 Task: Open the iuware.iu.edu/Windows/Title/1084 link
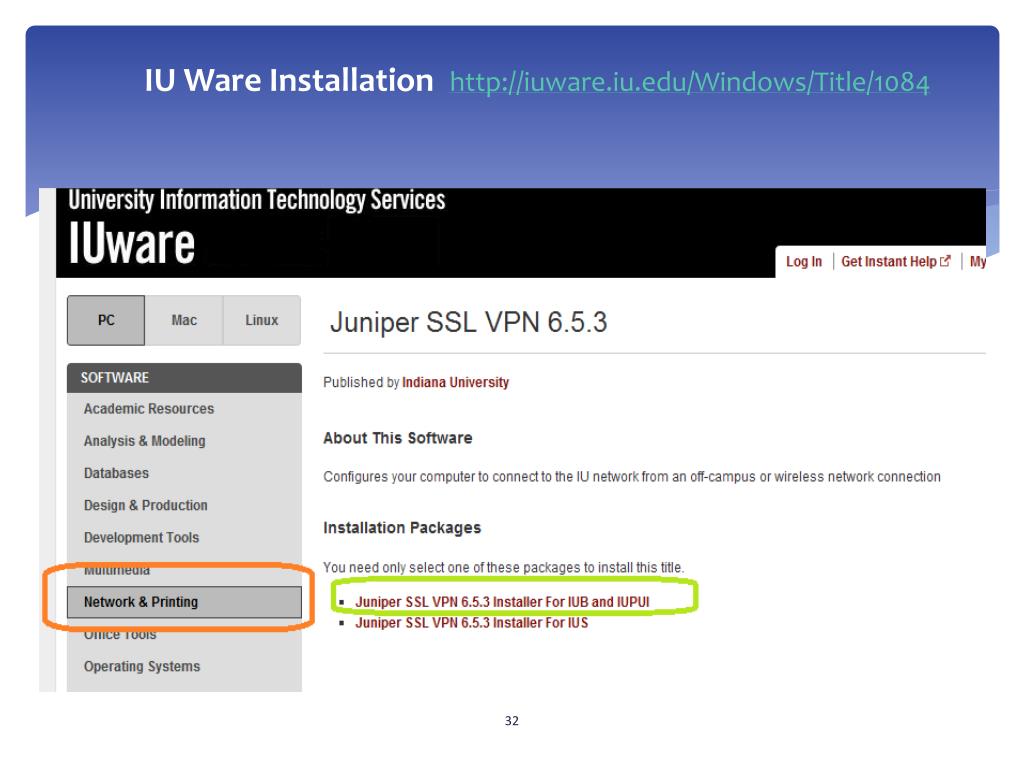click(689, 82)
